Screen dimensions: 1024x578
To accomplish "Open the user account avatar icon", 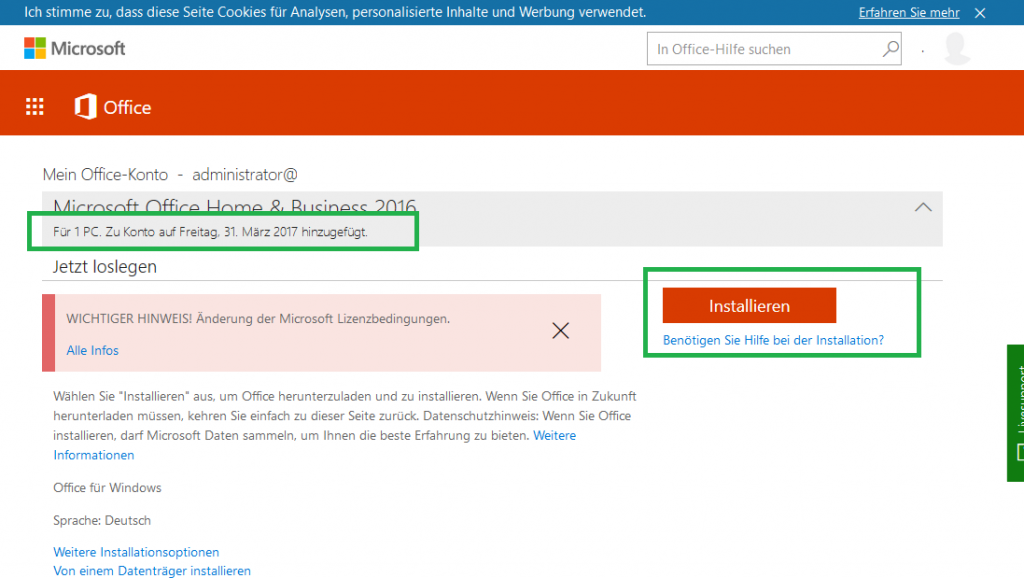I will [x=956, y=47].
